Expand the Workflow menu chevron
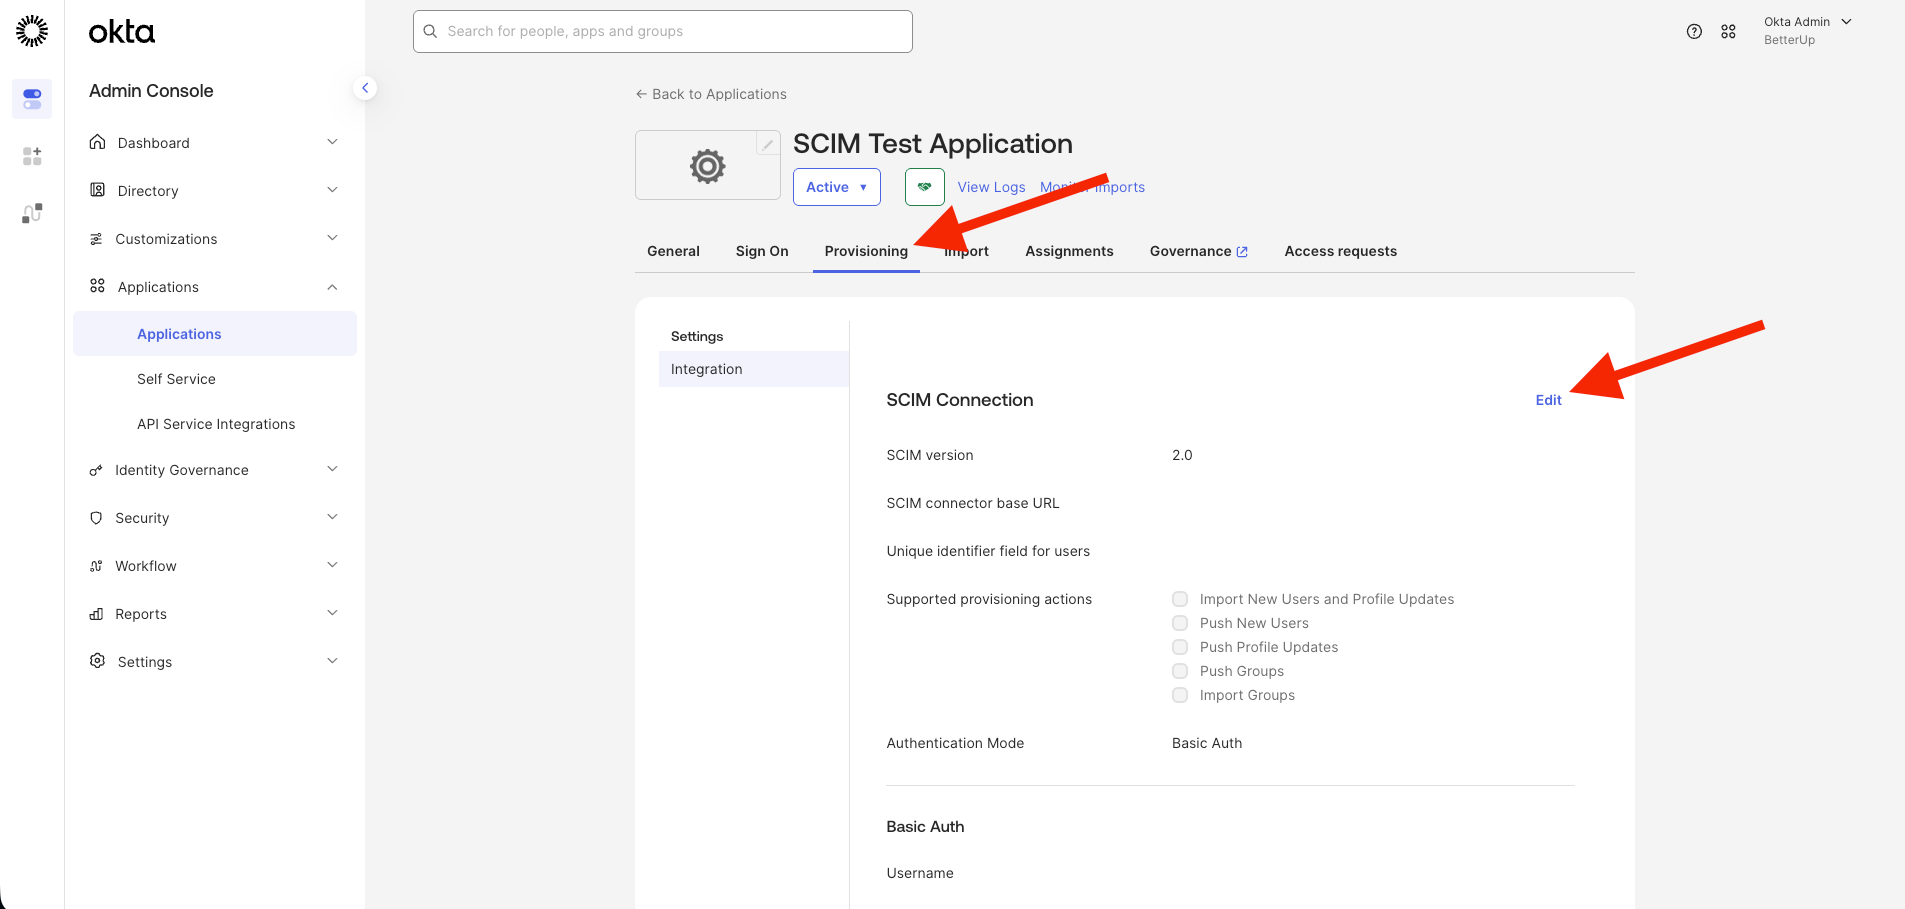Viewport: 1905px width, 909px height. click(332, 565)
